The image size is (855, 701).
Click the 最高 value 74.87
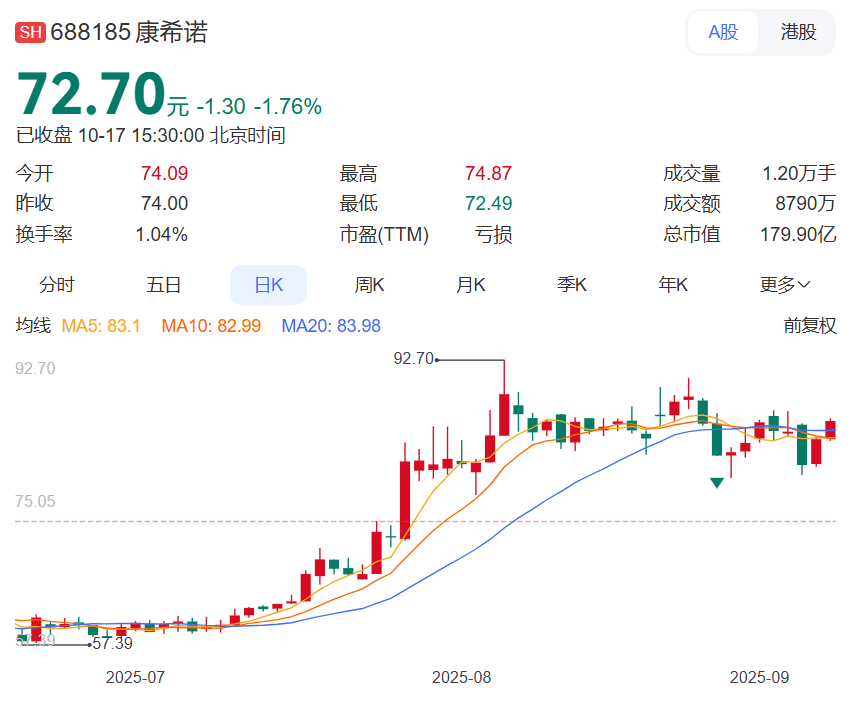coord(488,173)
